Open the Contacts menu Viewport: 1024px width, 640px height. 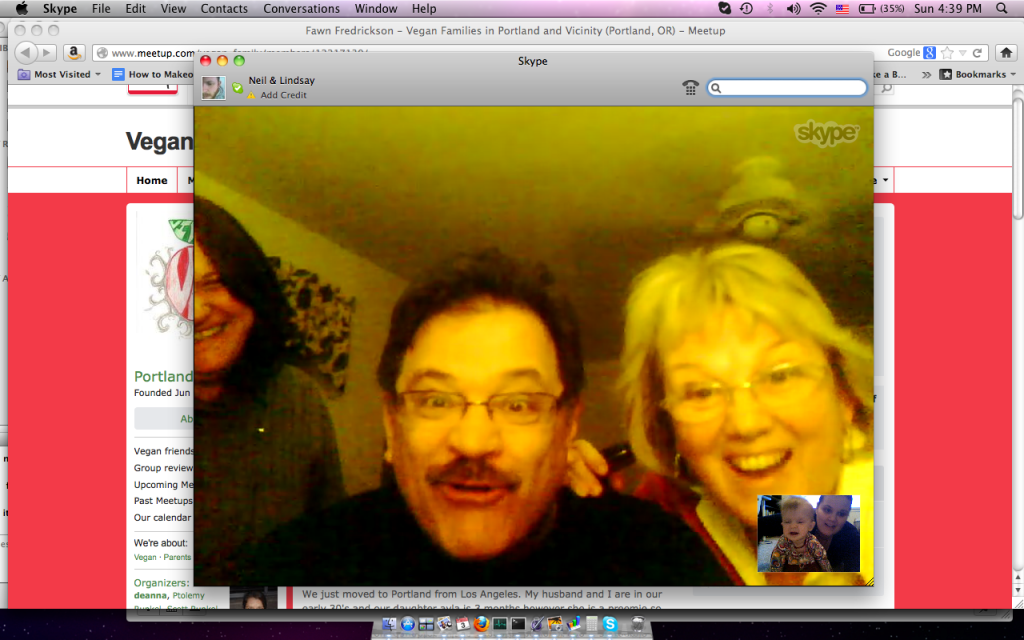click(x=224, y=8)
